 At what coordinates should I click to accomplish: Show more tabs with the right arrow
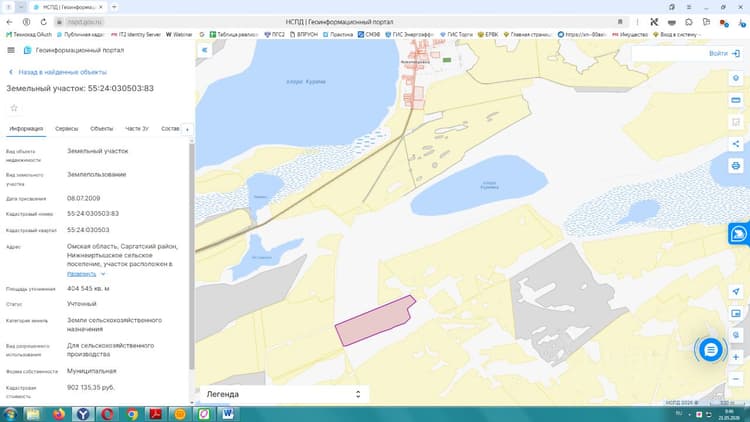click(188, 129)
